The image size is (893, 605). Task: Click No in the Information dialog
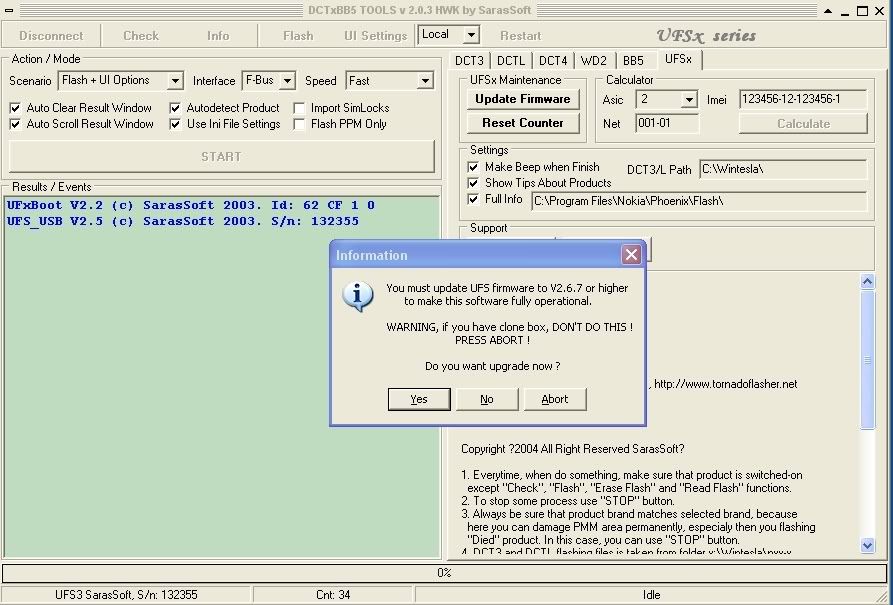(x=487, y=399)
